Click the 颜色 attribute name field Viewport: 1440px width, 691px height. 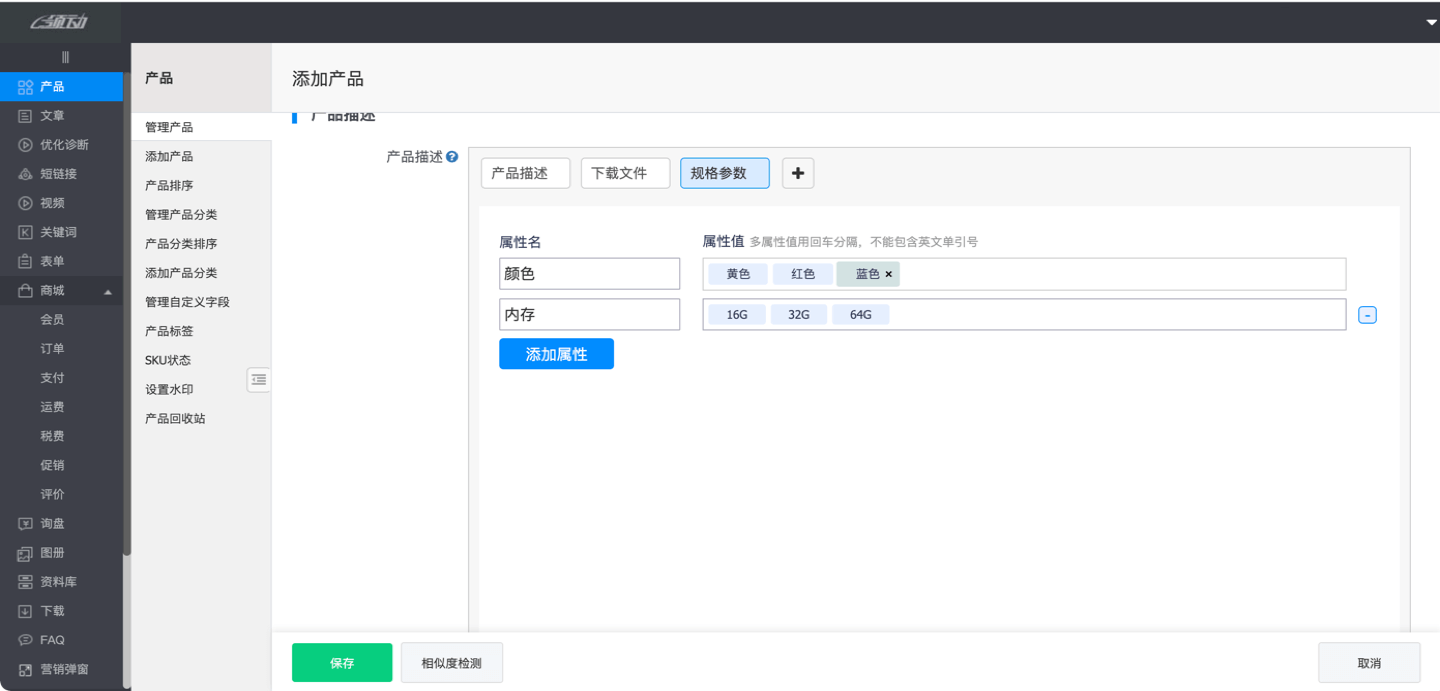(x=589, y=274)
